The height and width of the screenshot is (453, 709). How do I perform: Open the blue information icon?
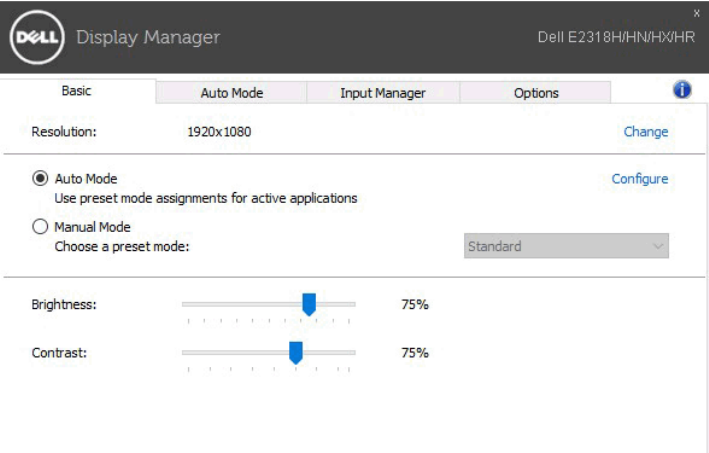tap(683, 90)
